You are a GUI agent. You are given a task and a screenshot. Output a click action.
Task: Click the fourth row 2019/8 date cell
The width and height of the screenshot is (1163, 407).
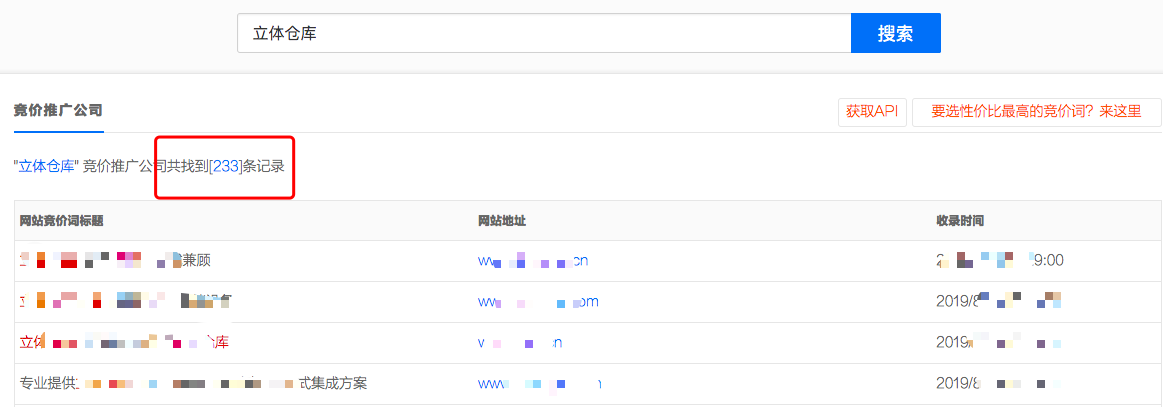coord(997,383)
